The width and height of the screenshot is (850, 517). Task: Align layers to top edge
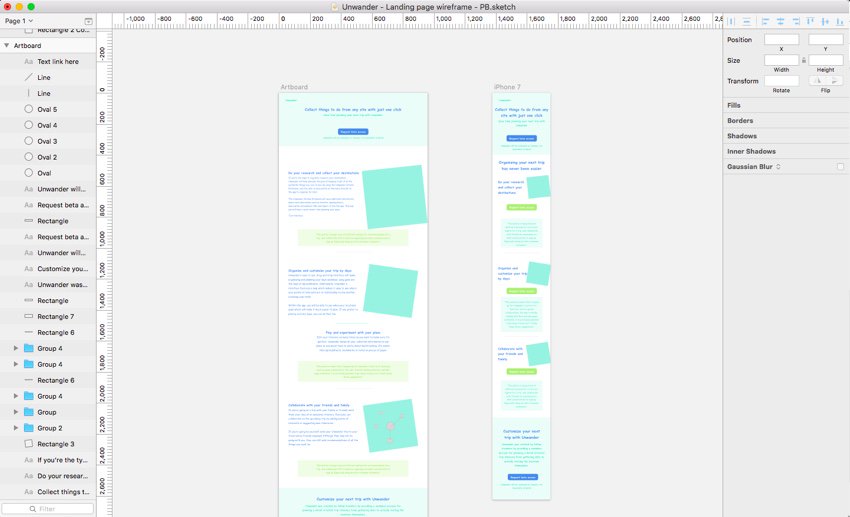[x=810, y=22]
